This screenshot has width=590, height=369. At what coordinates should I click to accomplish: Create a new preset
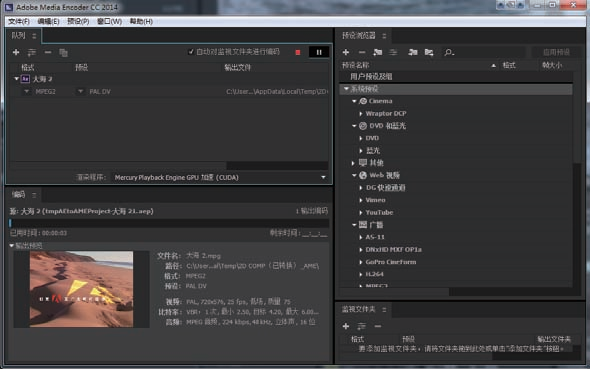click(346, 52)
